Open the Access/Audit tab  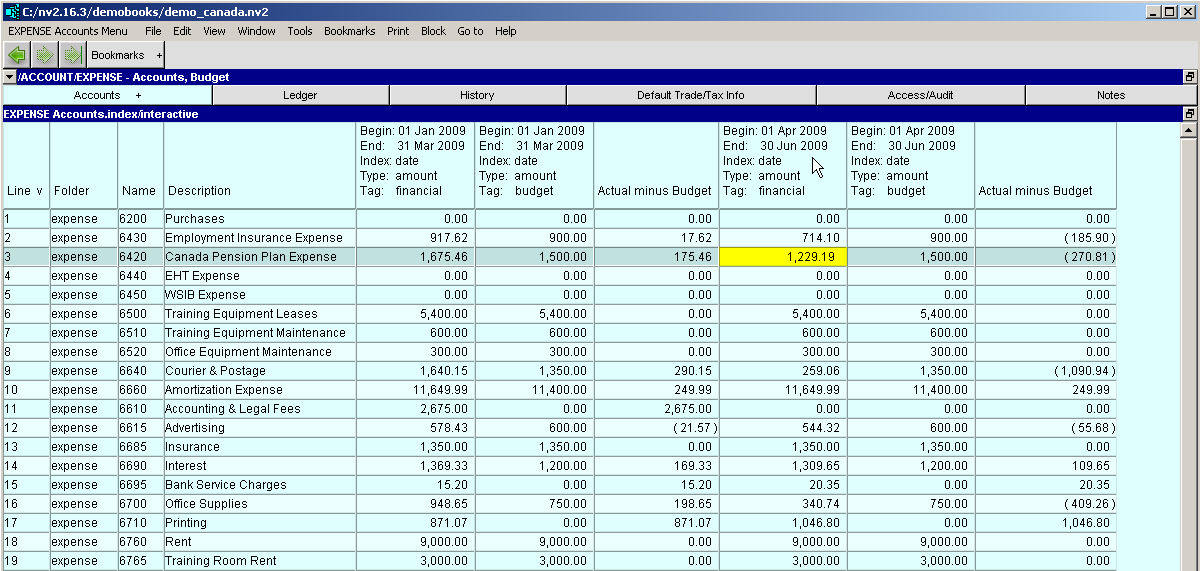pos(920,95)
